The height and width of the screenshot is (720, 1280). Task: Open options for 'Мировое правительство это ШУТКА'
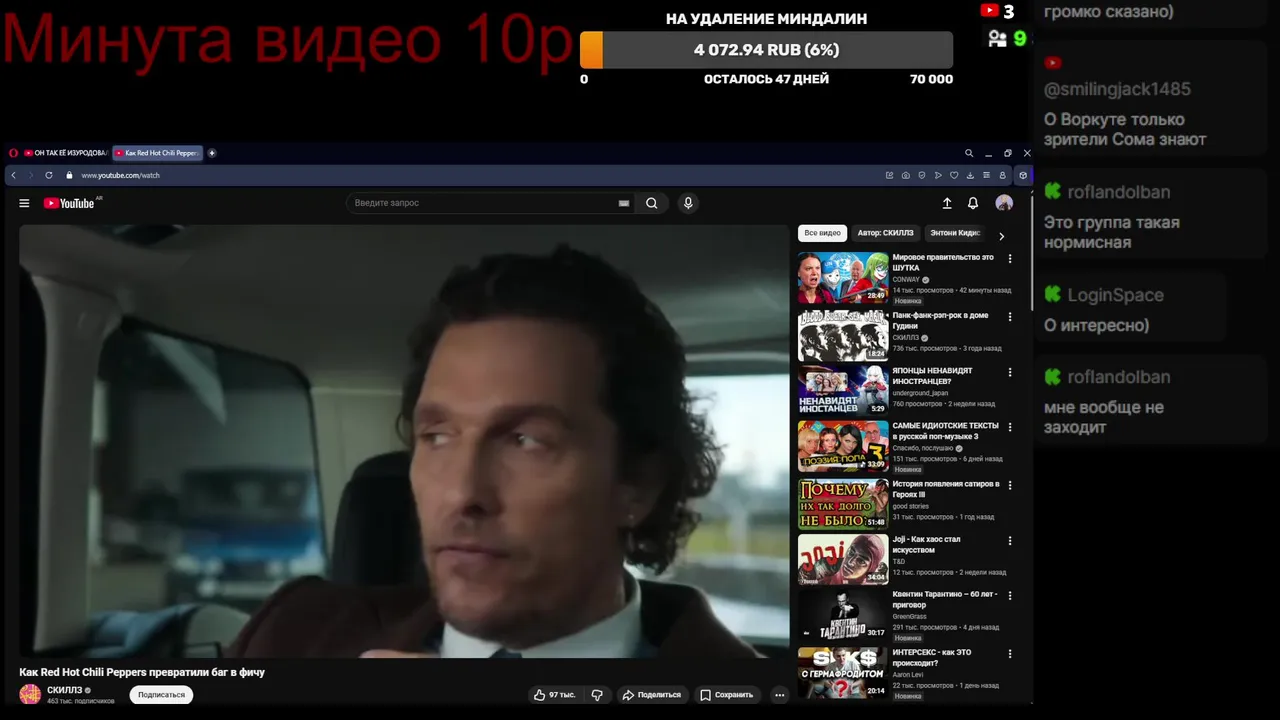(x=1010, y=259)
